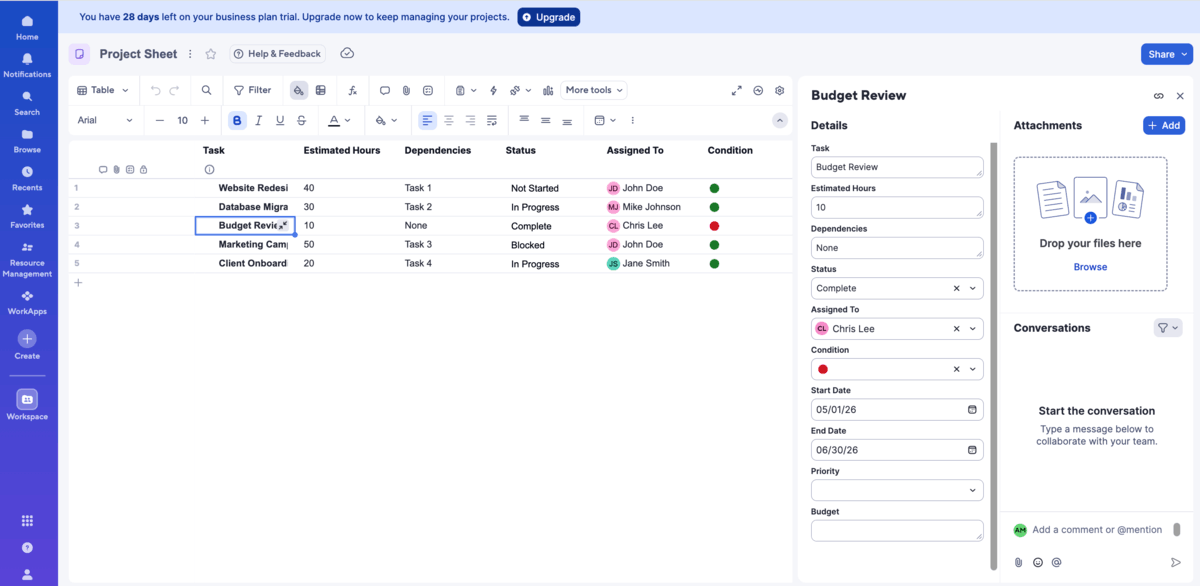Open the comment tool in the toolbar
The image size is (1200, 586).
click(384, 90)
